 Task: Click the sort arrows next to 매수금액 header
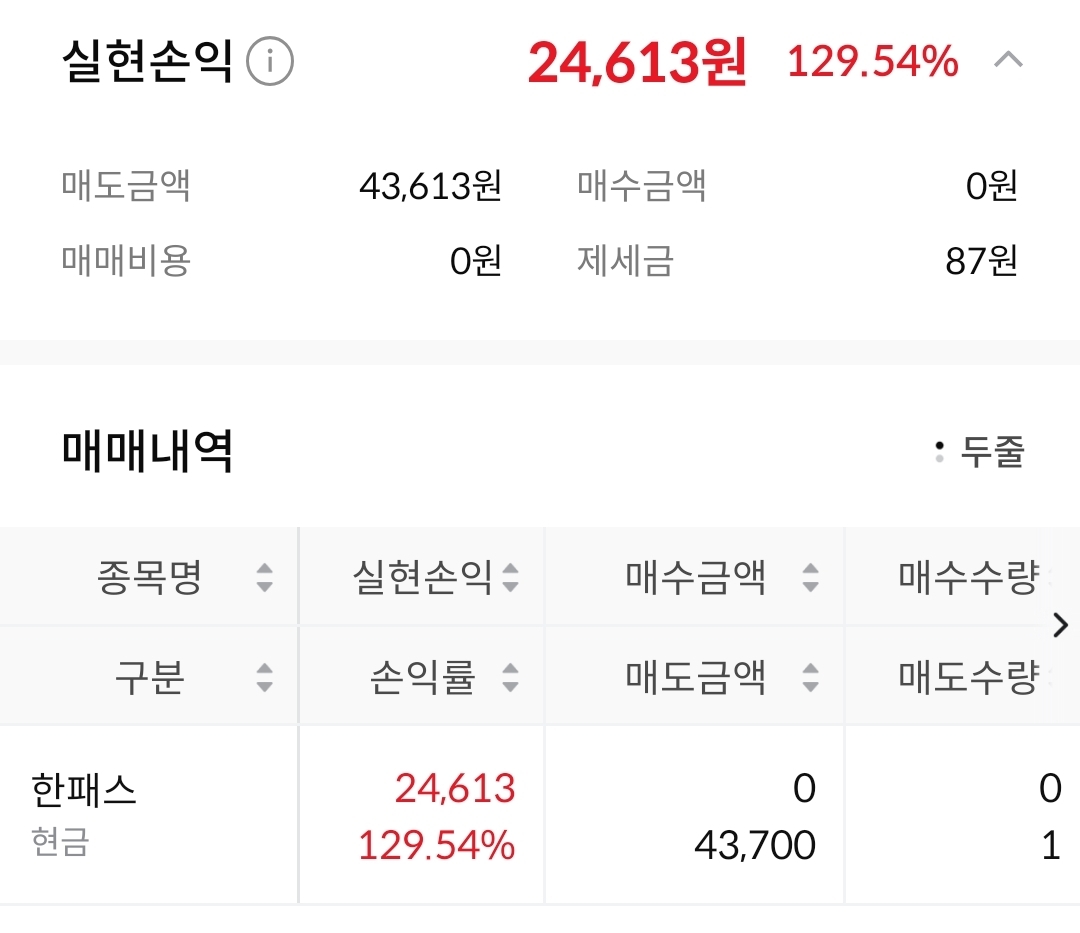tap(810, 577)
